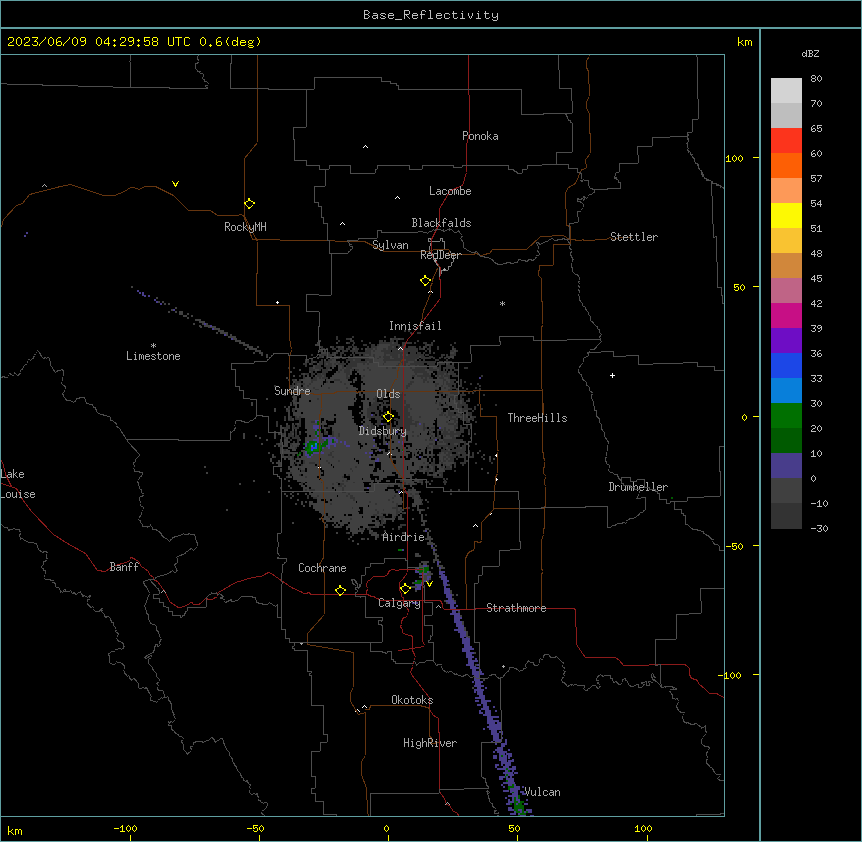Click the km unit label at top right
This screenshot has height=842, width=862.
pos(745,42)
